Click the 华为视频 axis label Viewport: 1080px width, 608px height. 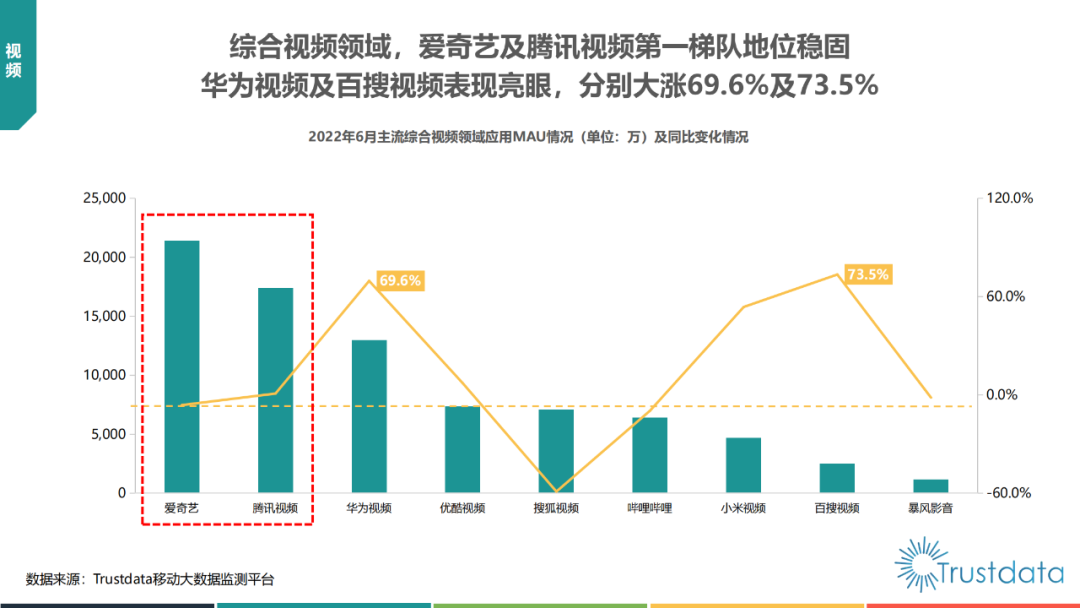369,509
